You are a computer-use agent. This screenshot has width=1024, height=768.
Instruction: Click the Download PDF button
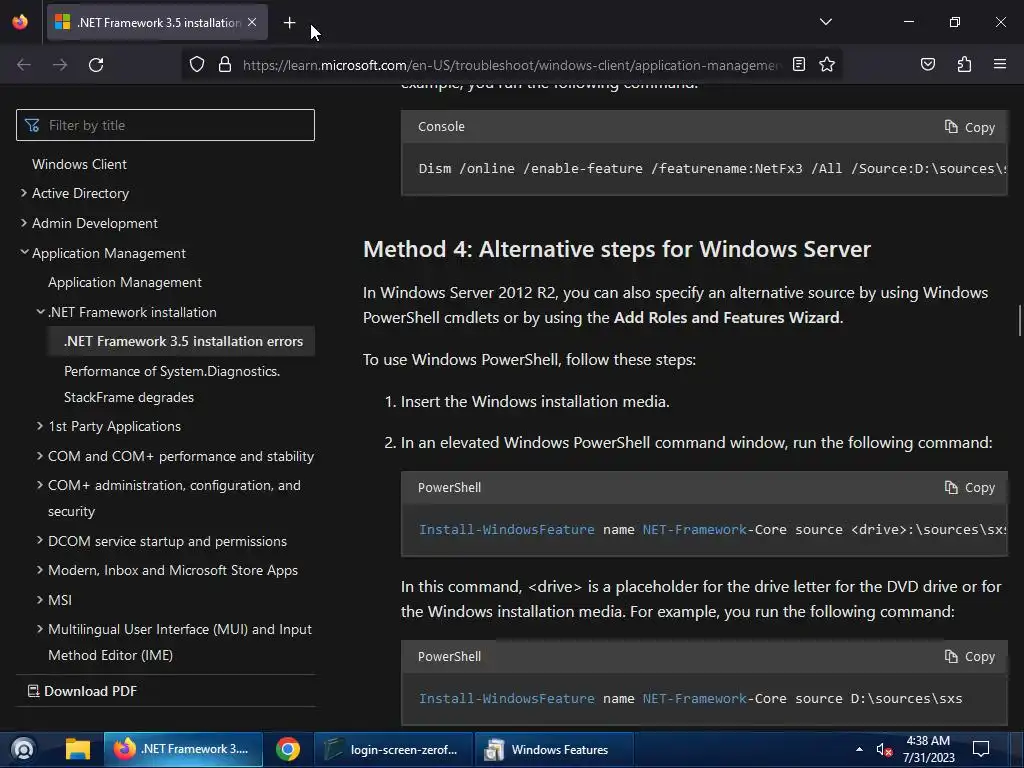82,691
